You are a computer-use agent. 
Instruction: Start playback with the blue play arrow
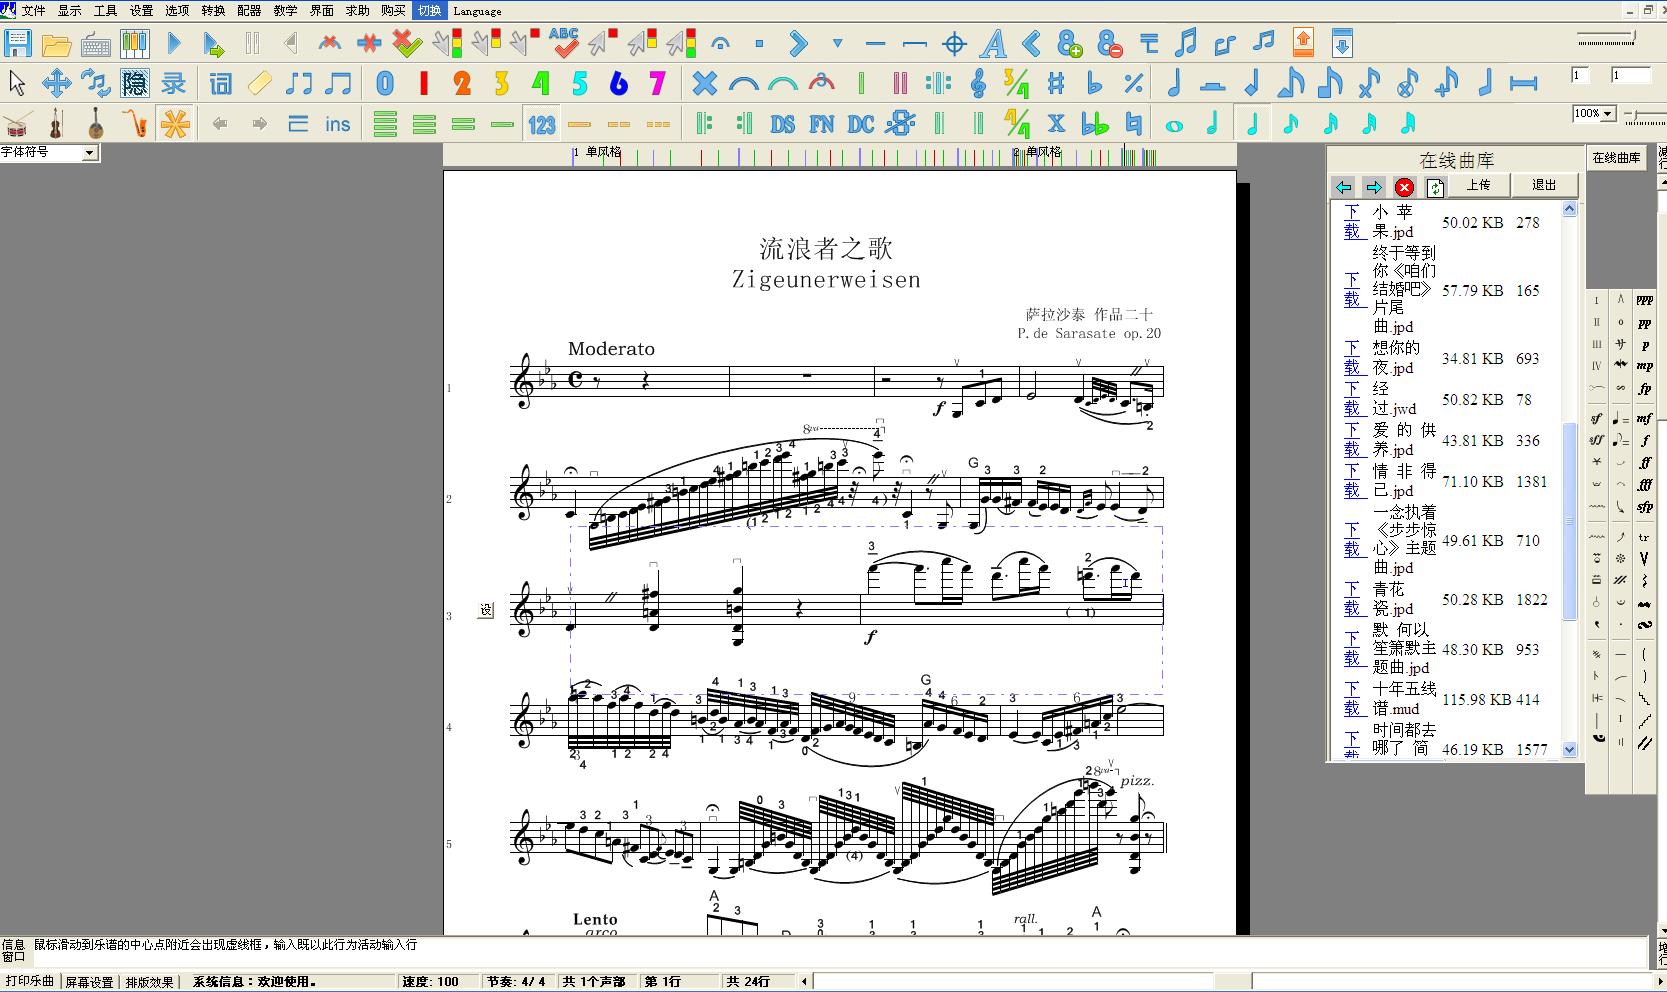[174, 43]
